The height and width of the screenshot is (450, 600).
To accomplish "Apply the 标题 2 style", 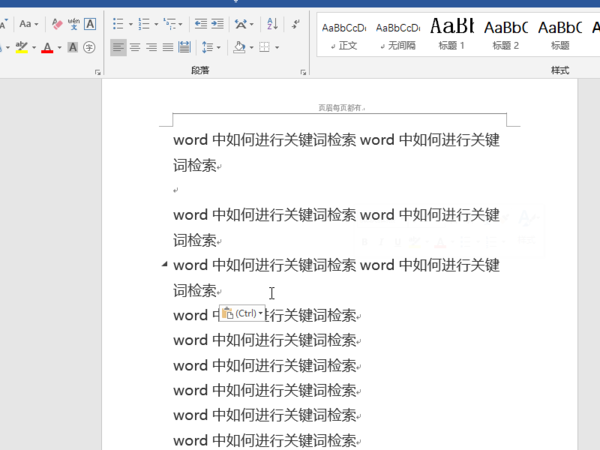I will click(x=506, y=36).
